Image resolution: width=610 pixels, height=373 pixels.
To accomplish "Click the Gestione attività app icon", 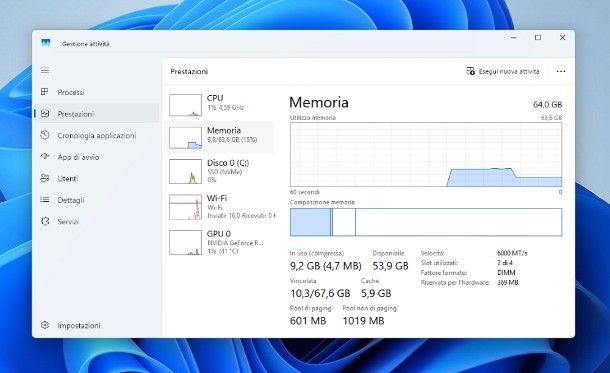I will 46,42.
